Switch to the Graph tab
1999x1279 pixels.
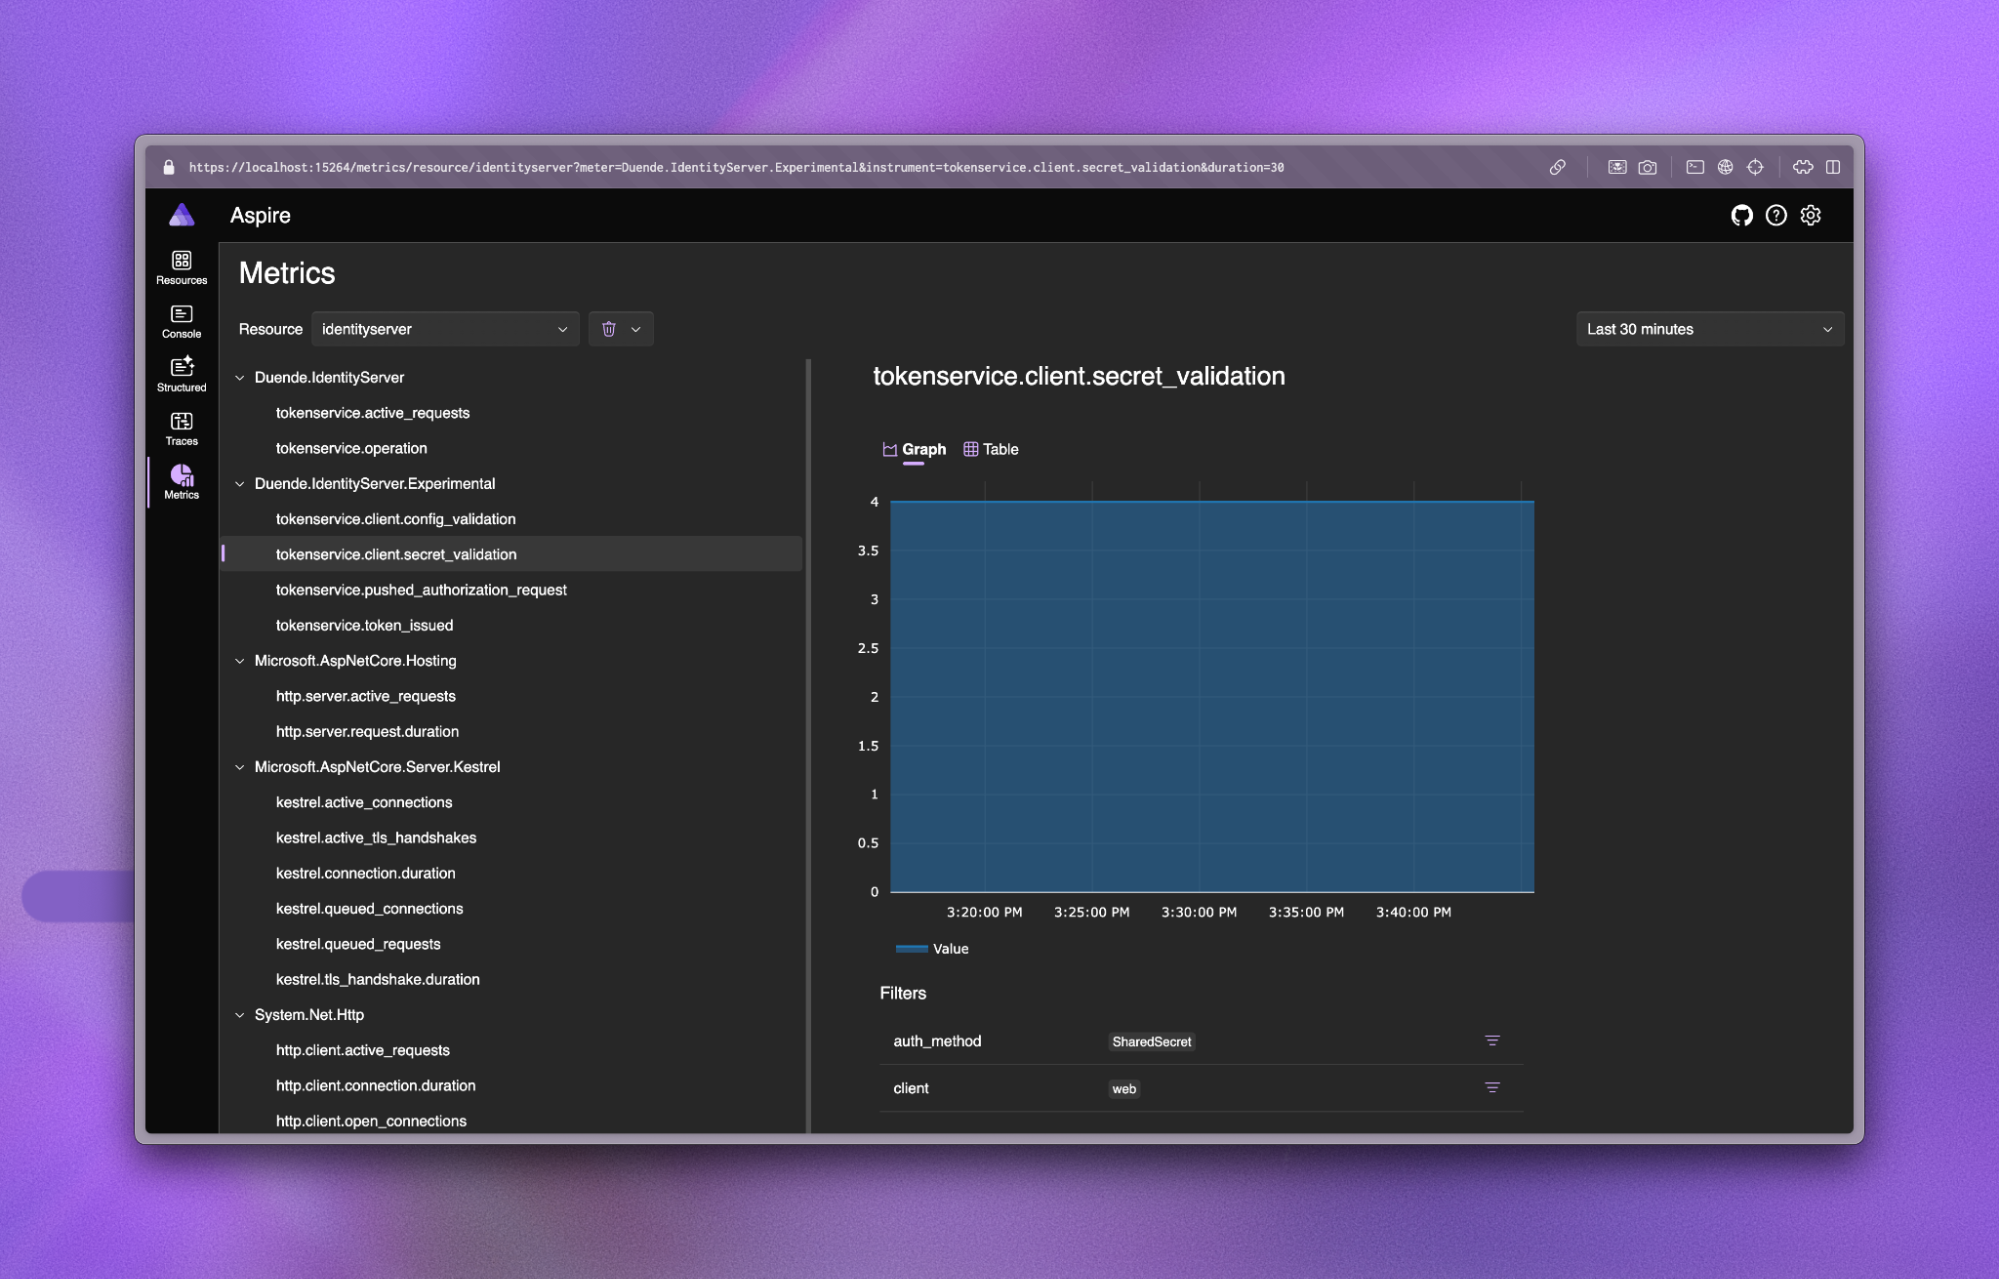914,449
